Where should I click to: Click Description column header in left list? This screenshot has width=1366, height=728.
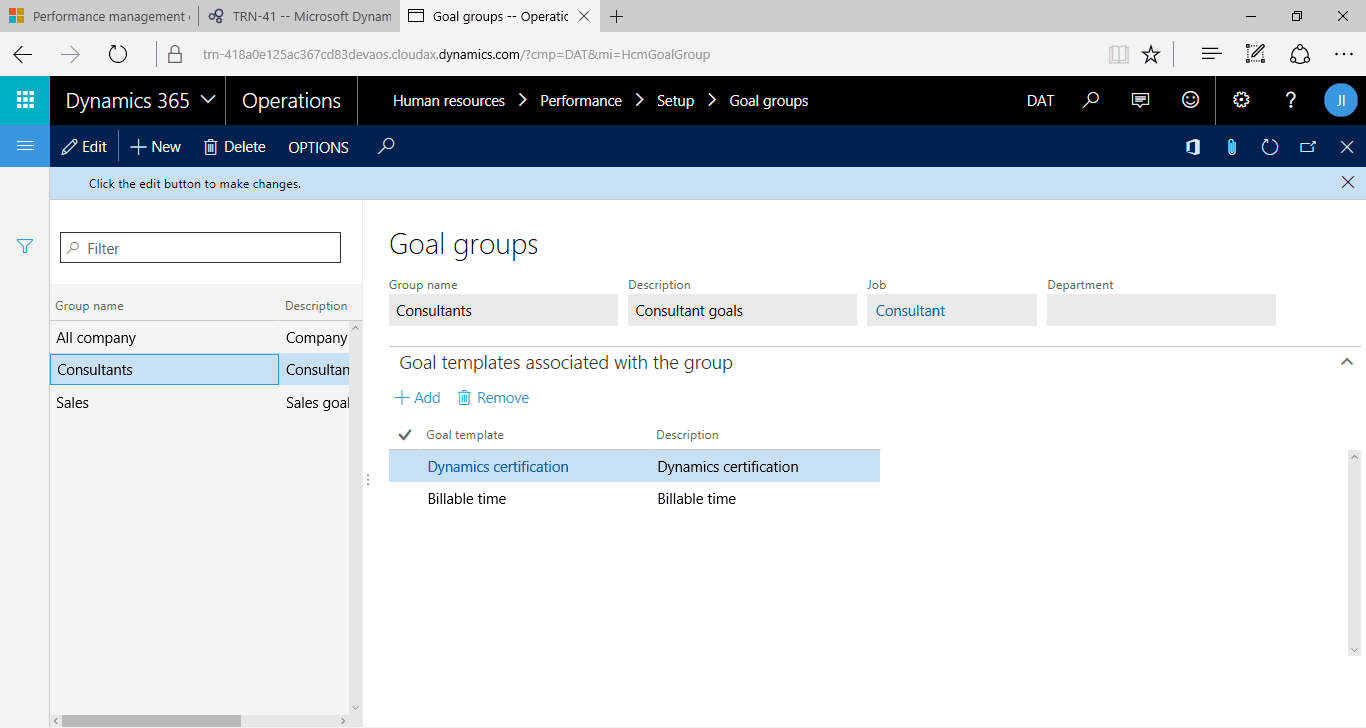[x=316, y=306]
